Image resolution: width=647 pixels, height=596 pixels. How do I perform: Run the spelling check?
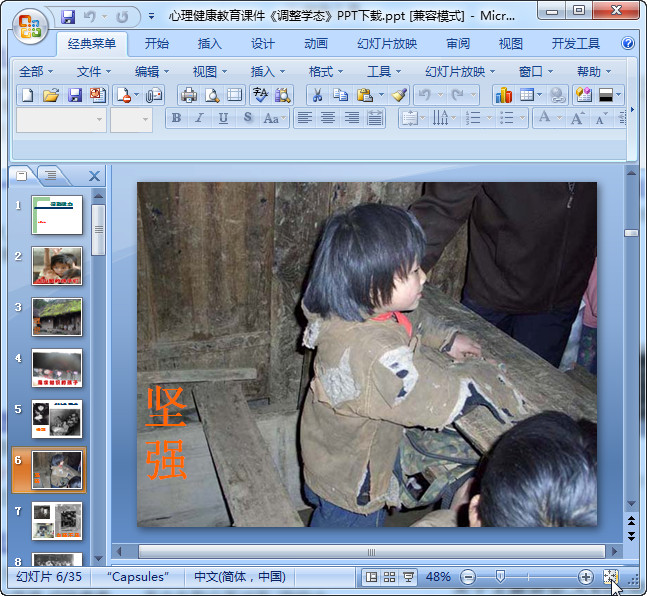260,95
